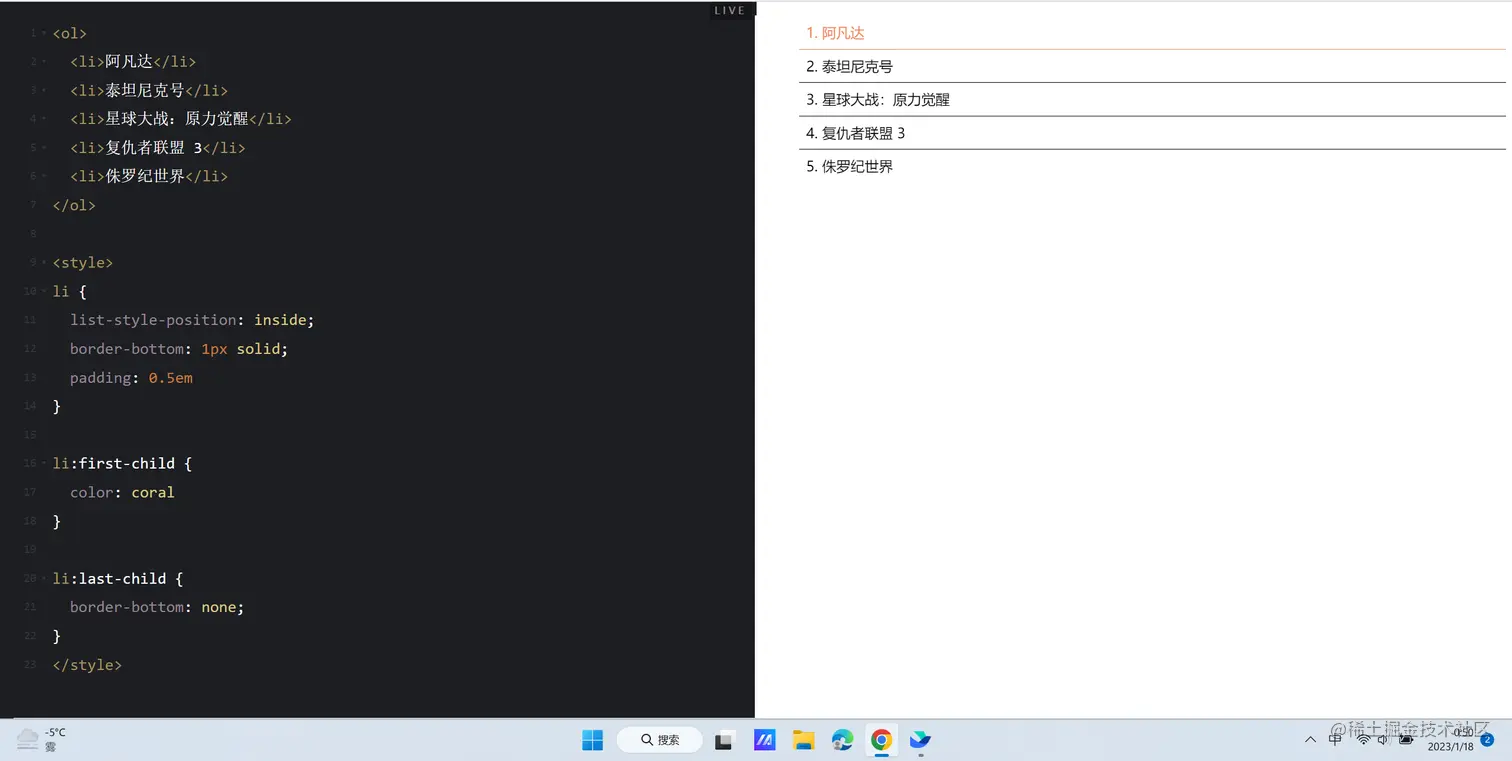Select the "1. 阿凡达" item in the preview list
The height and width of the screenshot is (761, 1512).
(835, 32)
